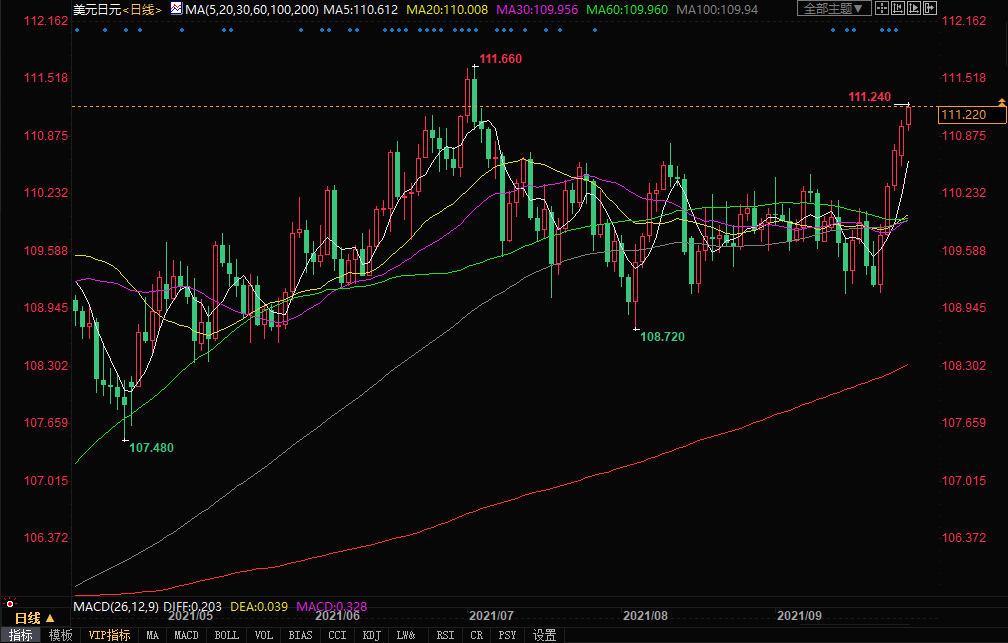Screen dimensions: 1008x643
Task: Switch to the 指标 tab
Action: [21, 635]
